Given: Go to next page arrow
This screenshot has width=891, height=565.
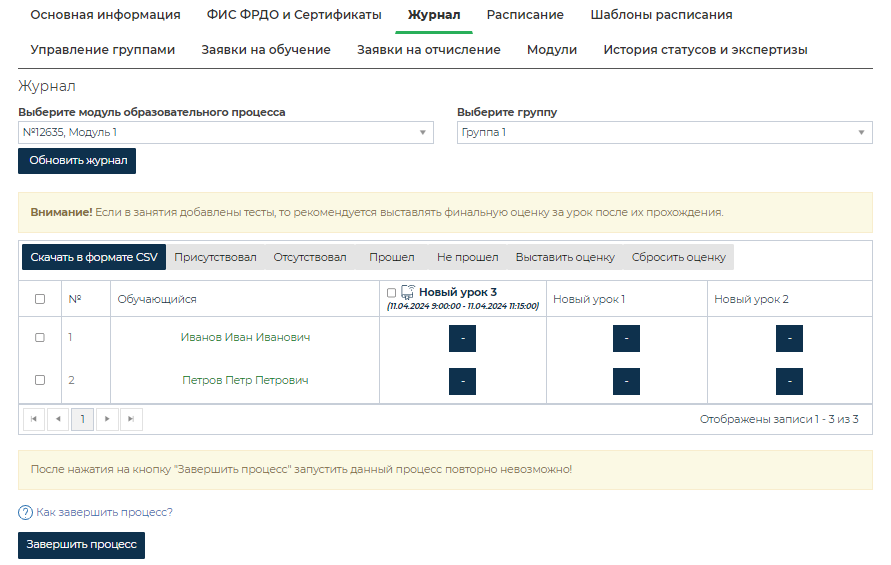Looking at the screenshot, I should click(x=107, y=420).
